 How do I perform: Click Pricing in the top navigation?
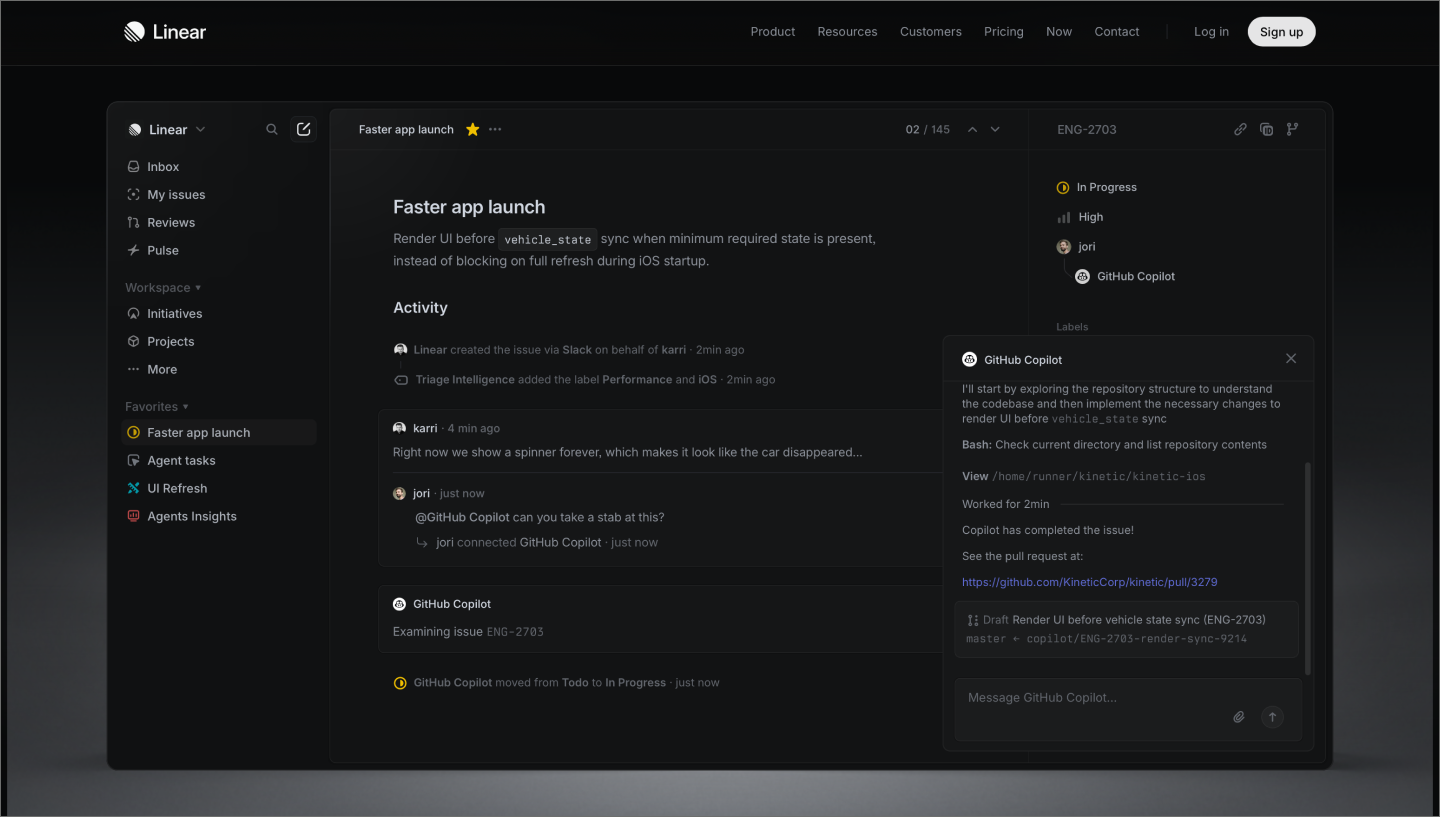(x=1004, y=32)
